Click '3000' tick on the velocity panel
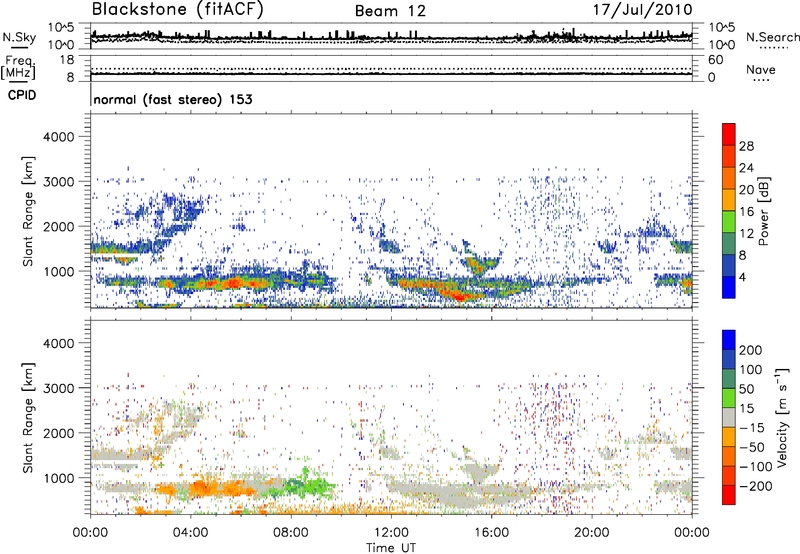800x554 pixels. coord(58,388)
